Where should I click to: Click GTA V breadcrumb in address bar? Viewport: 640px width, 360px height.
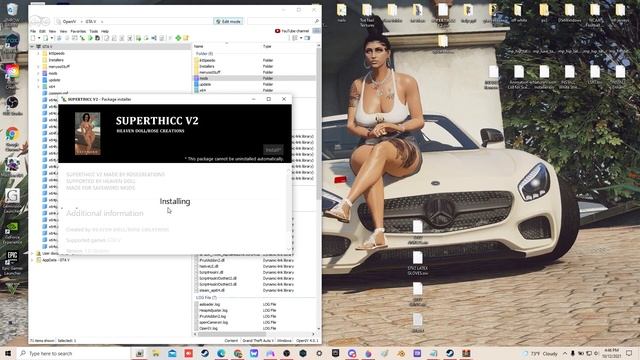91,21
